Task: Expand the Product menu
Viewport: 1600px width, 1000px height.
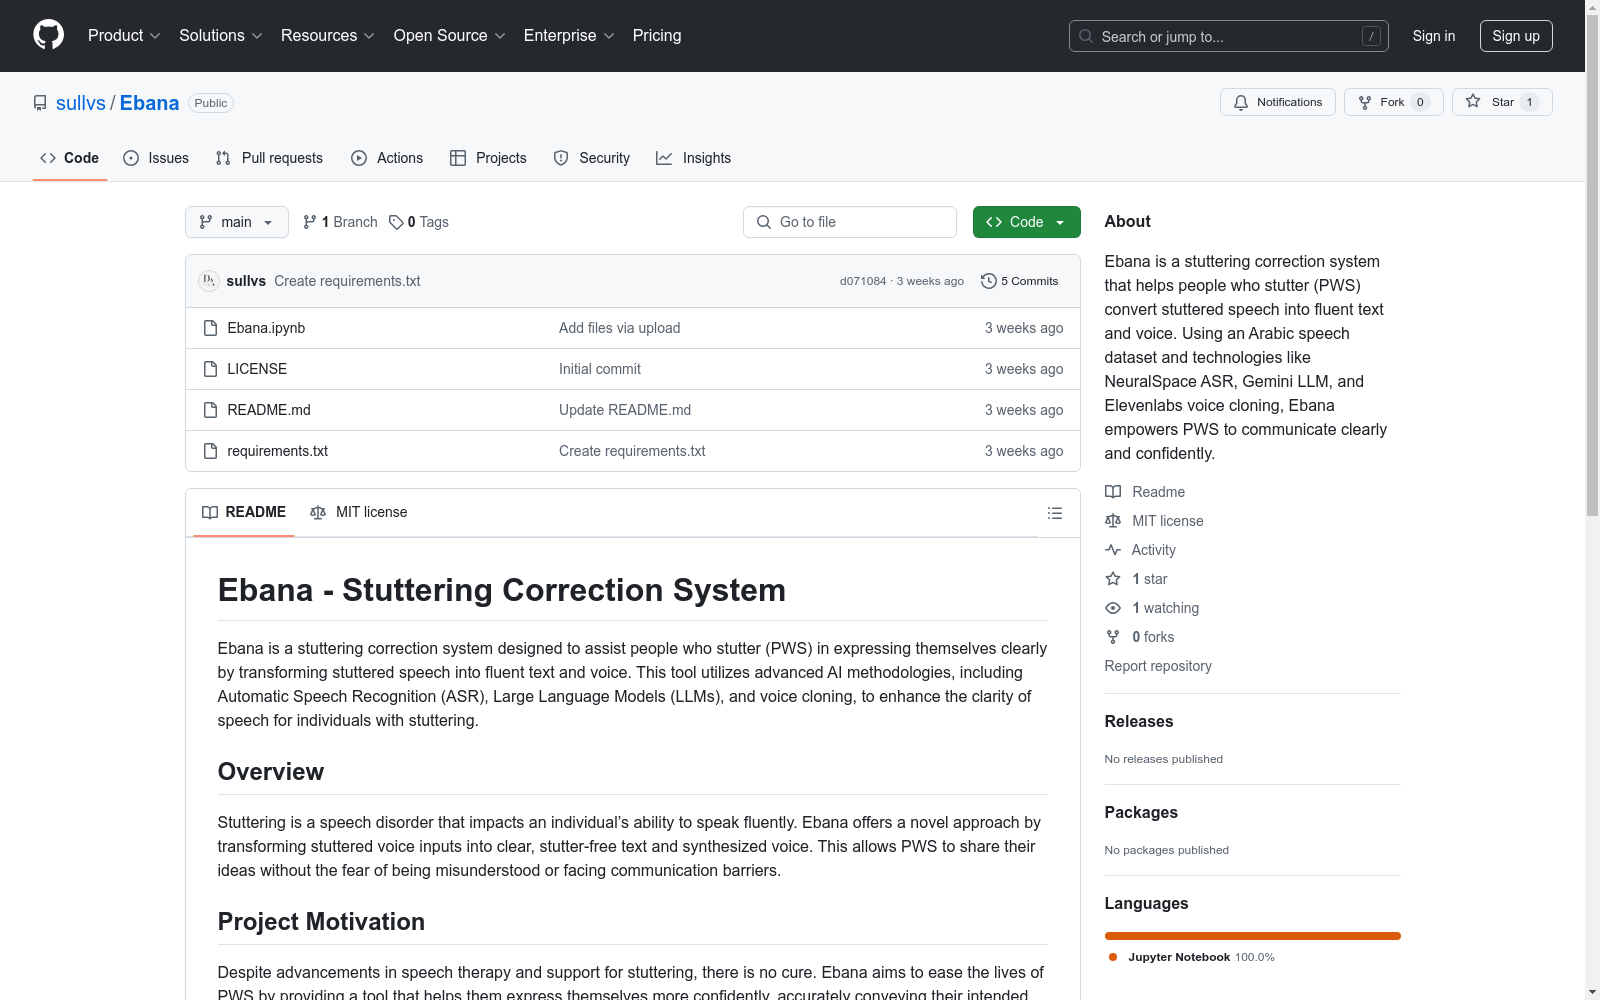Action: 124,35
